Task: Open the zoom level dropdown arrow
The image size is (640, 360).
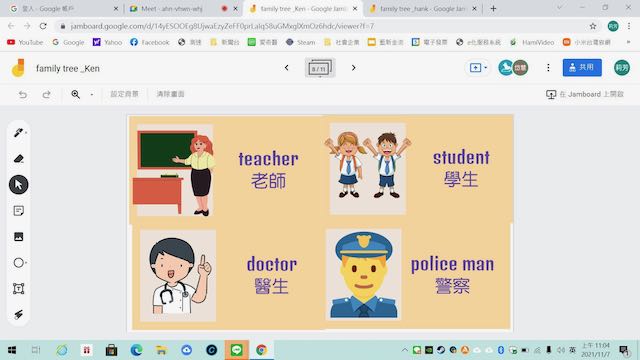Action: point(92,94)
